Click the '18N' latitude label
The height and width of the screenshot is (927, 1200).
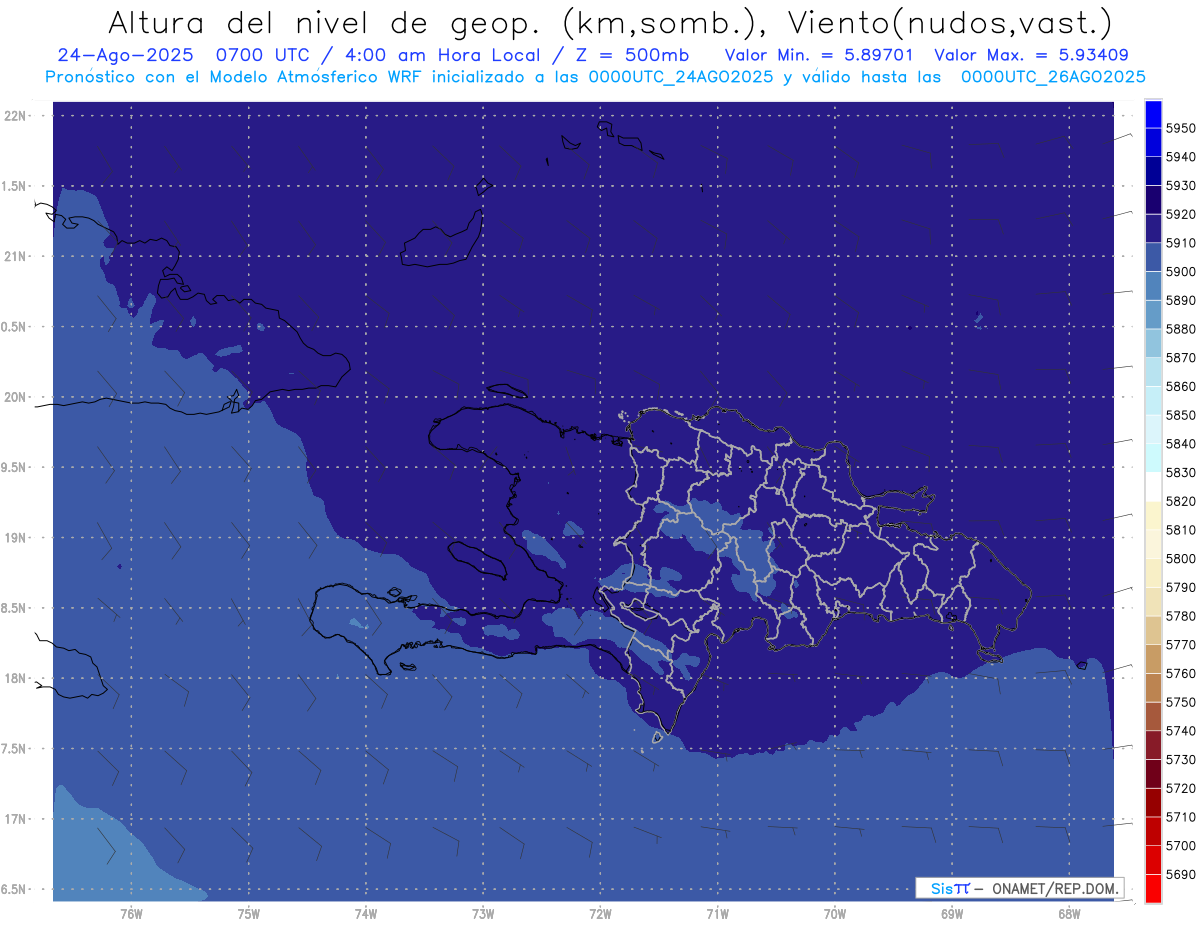coord(17,679)
